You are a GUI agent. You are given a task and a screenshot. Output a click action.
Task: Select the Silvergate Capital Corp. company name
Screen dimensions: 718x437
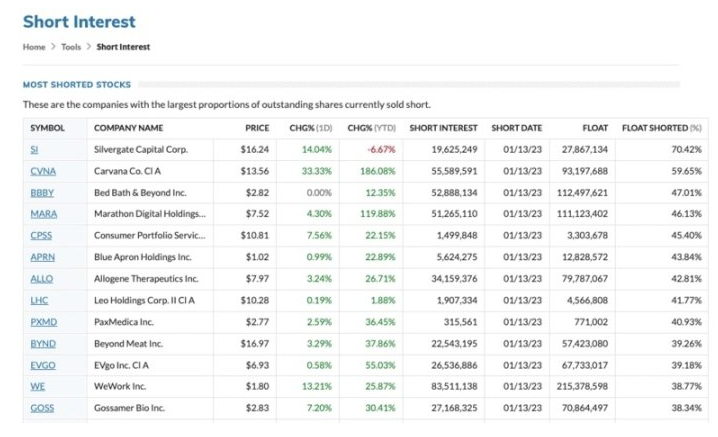coord(141,149)
